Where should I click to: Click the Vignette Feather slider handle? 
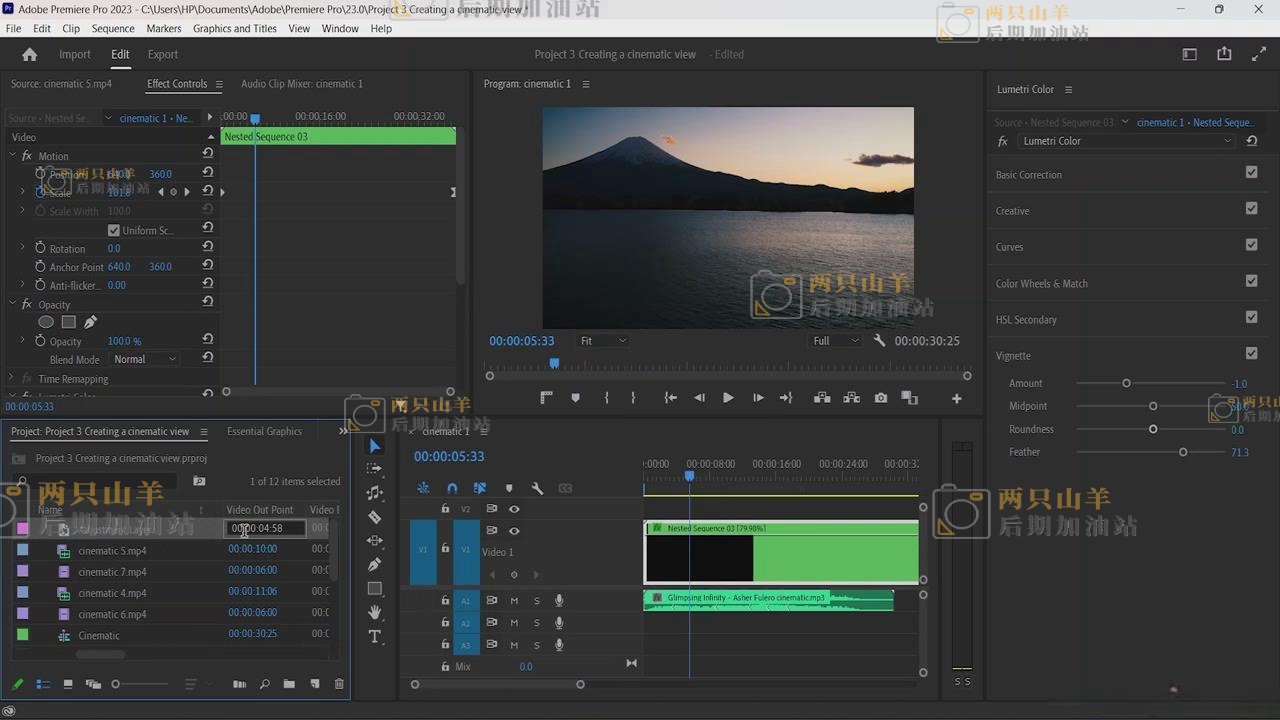click(x=1183, y=452)
